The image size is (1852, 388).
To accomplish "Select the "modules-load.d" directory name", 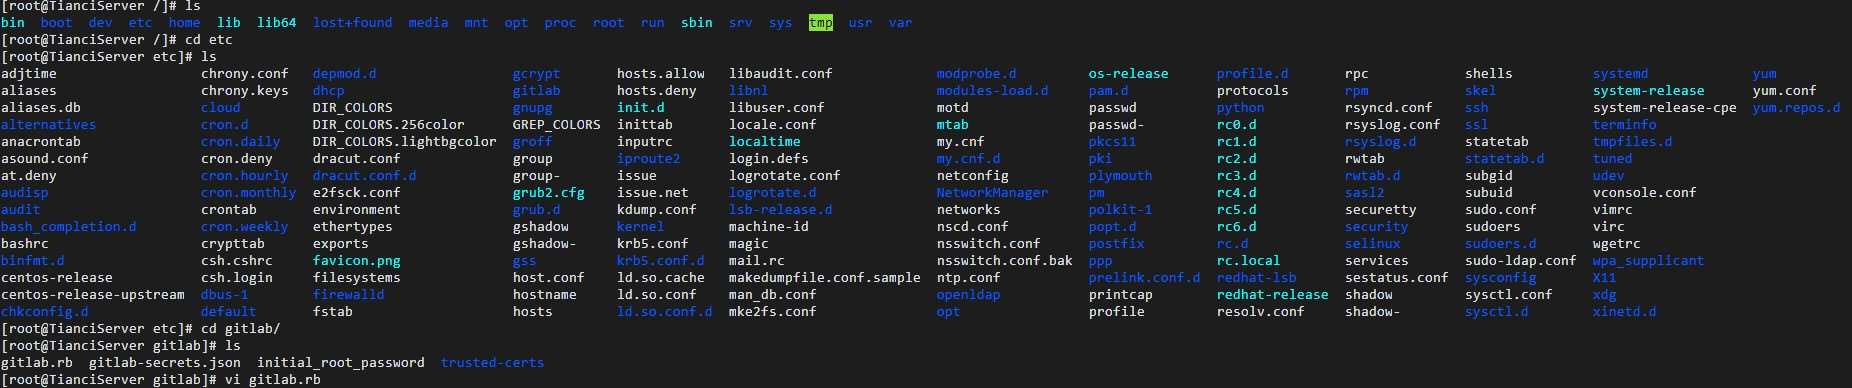I will (993, 91).
